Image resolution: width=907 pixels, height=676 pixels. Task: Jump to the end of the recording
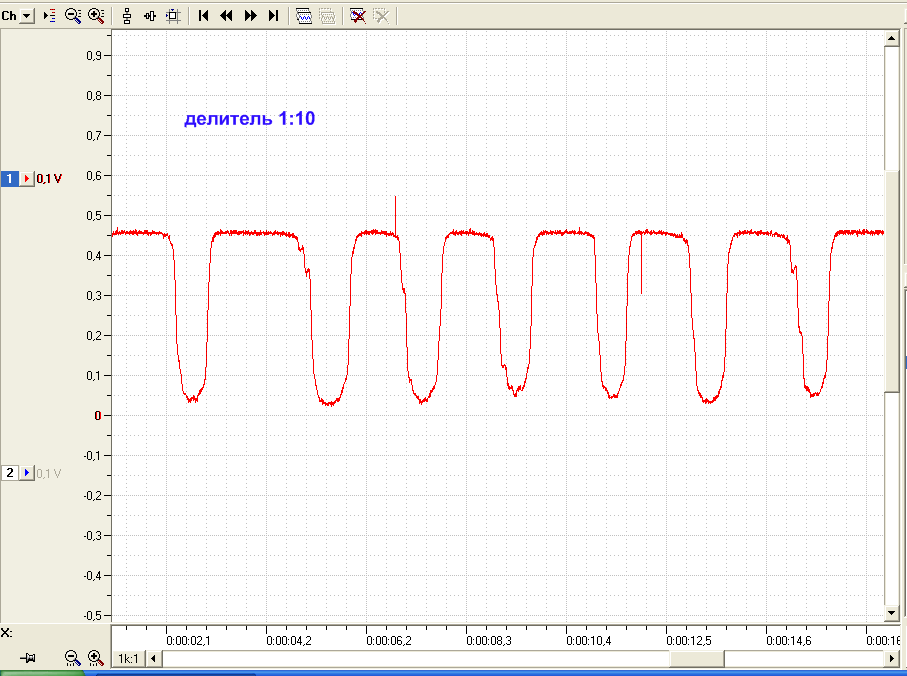[274, 16]
